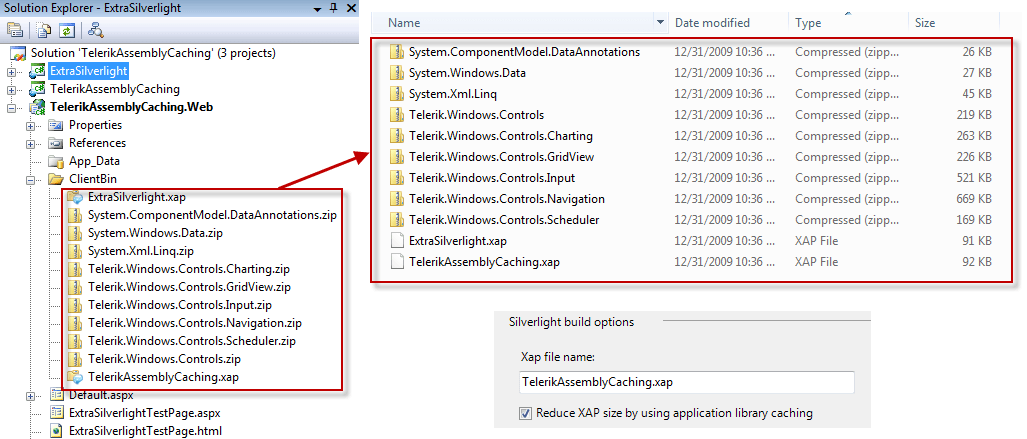The image size is (1027, 439).
Task: Click the Telerik.Windows.Controls.Input zipped folder icon
Action: 396,178
